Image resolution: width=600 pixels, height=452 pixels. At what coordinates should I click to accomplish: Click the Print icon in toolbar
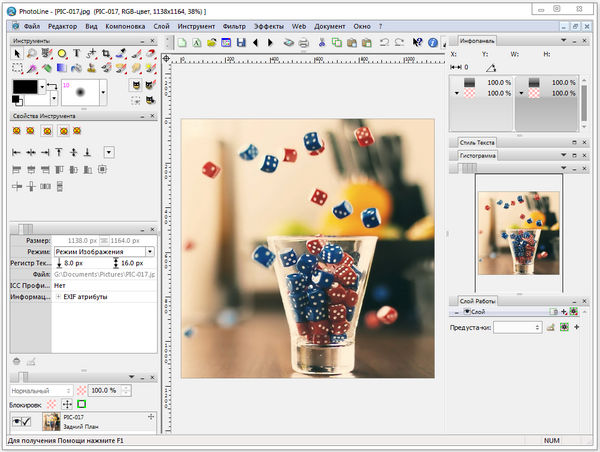coord(304,43)
